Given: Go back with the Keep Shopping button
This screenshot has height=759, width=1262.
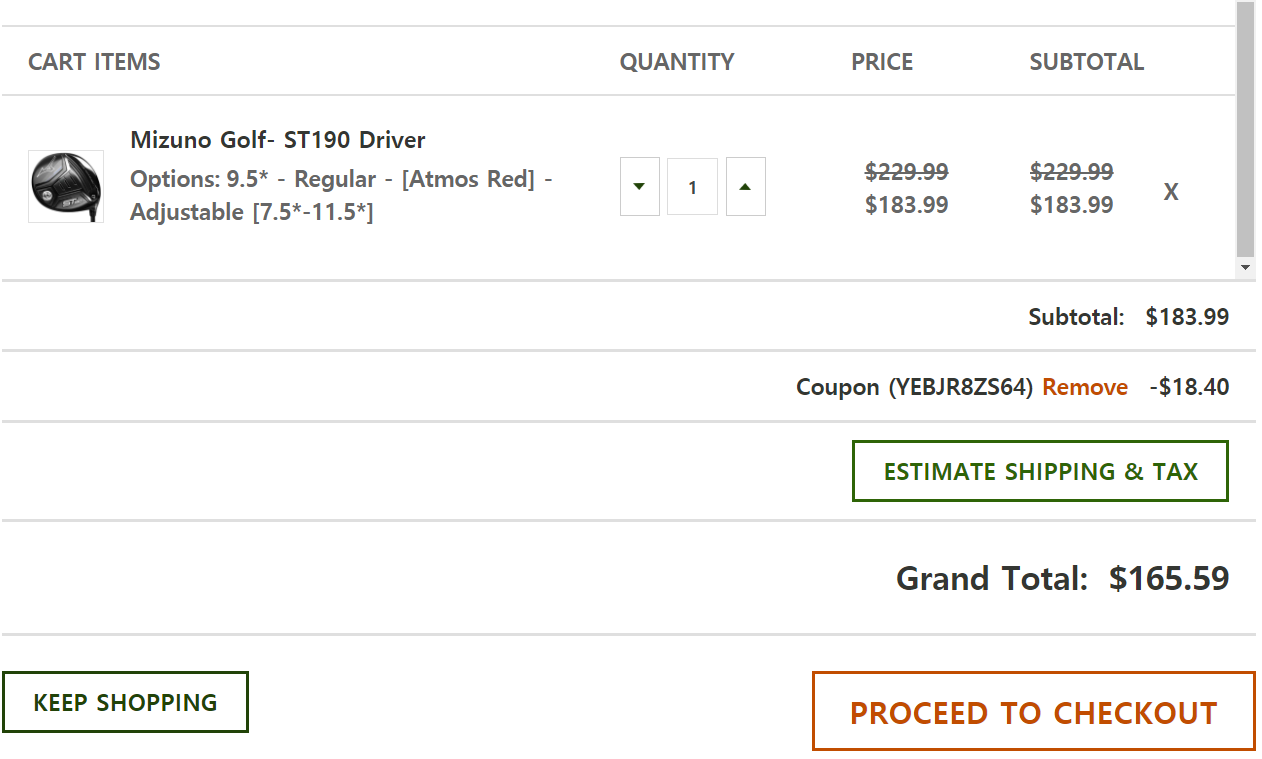Looking at the screenshot, I should click(125, 702).
